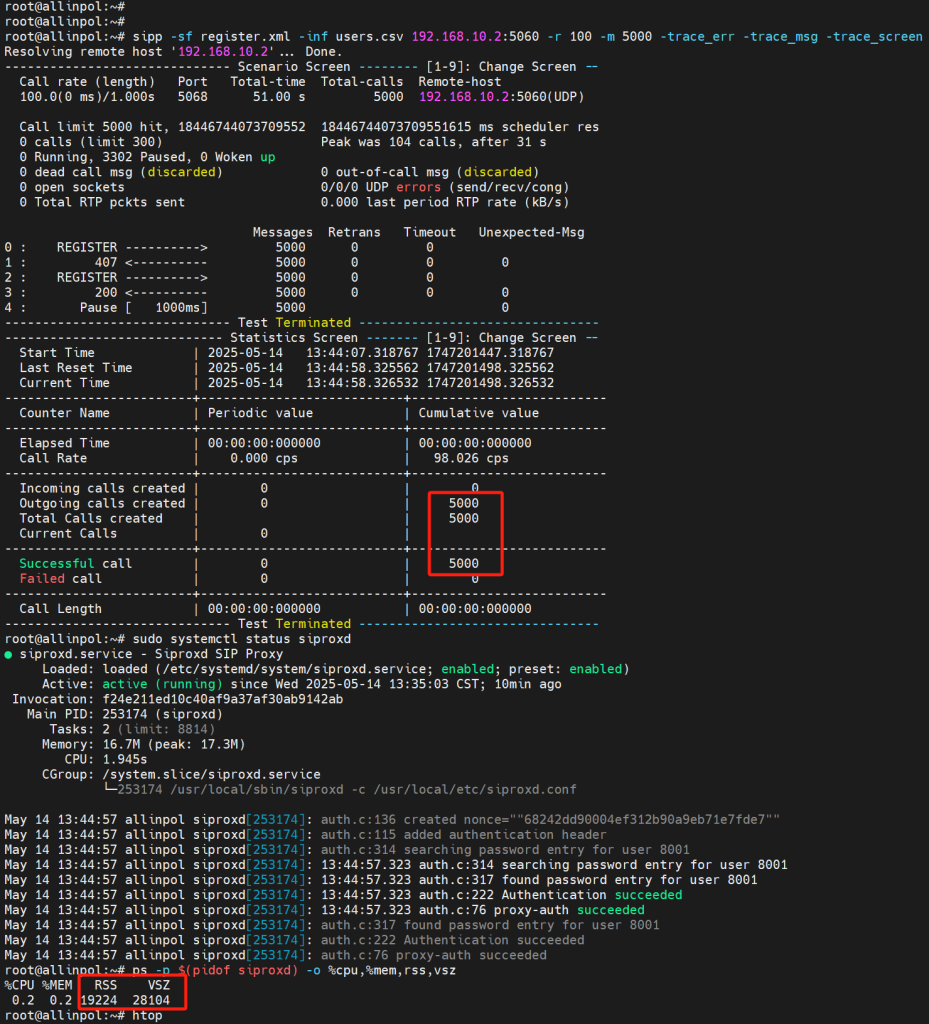Click the 'Total-time' column header
The height and width of the screenshot is (1024, 929).
point(268,82)
